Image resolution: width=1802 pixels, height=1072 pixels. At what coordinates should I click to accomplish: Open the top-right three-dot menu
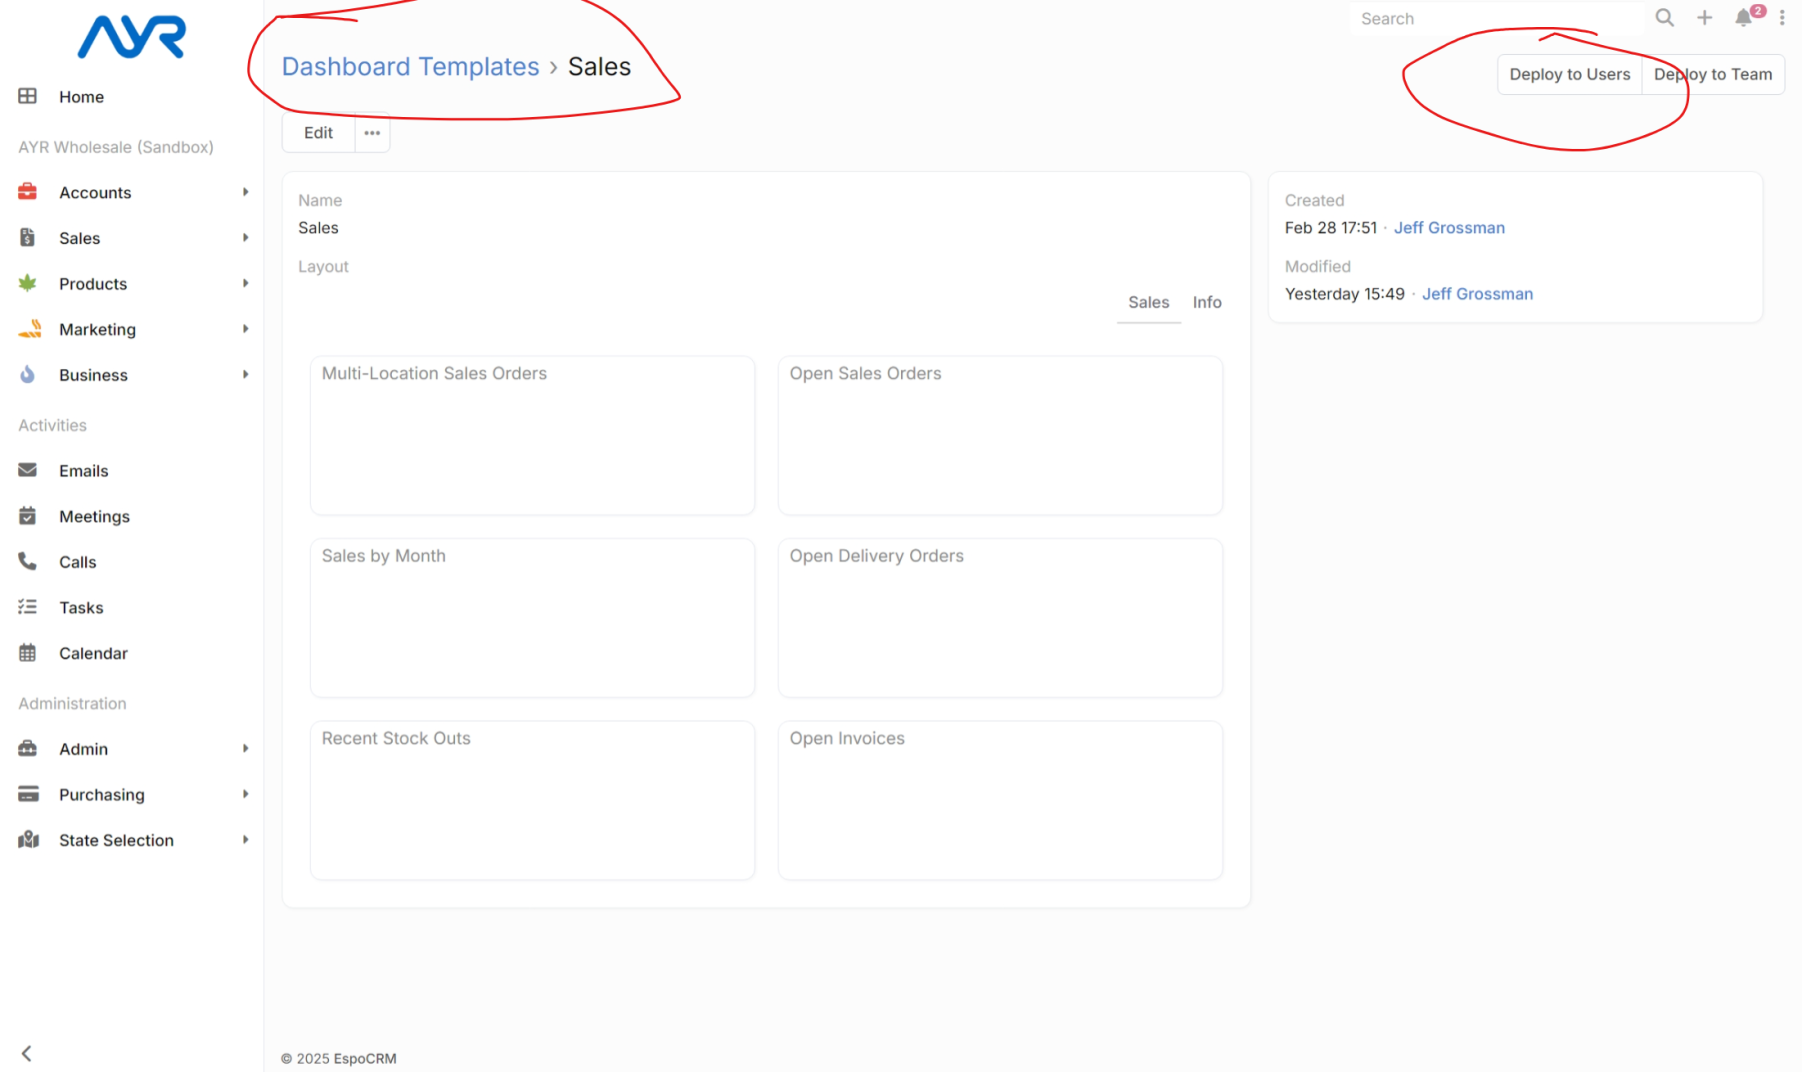click(1782, 18)
